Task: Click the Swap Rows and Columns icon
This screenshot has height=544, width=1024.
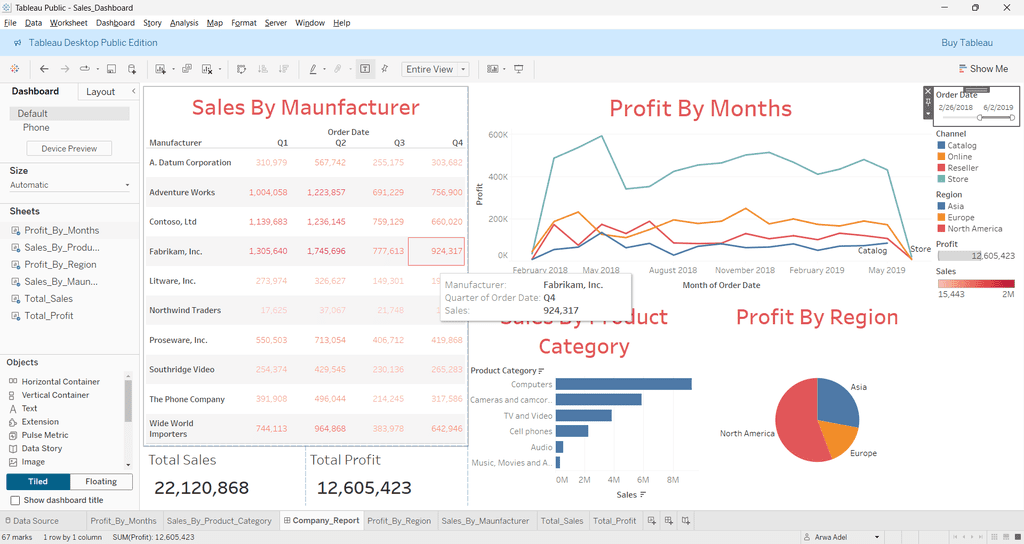Action: (242, 69)
